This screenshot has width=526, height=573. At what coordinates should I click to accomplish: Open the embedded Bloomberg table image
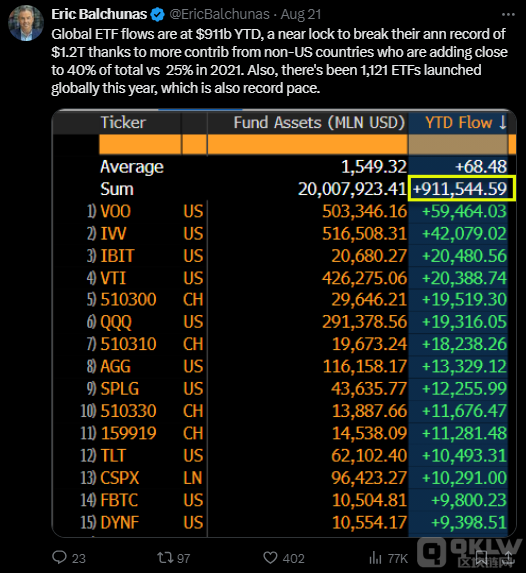[x=284, y=323]
